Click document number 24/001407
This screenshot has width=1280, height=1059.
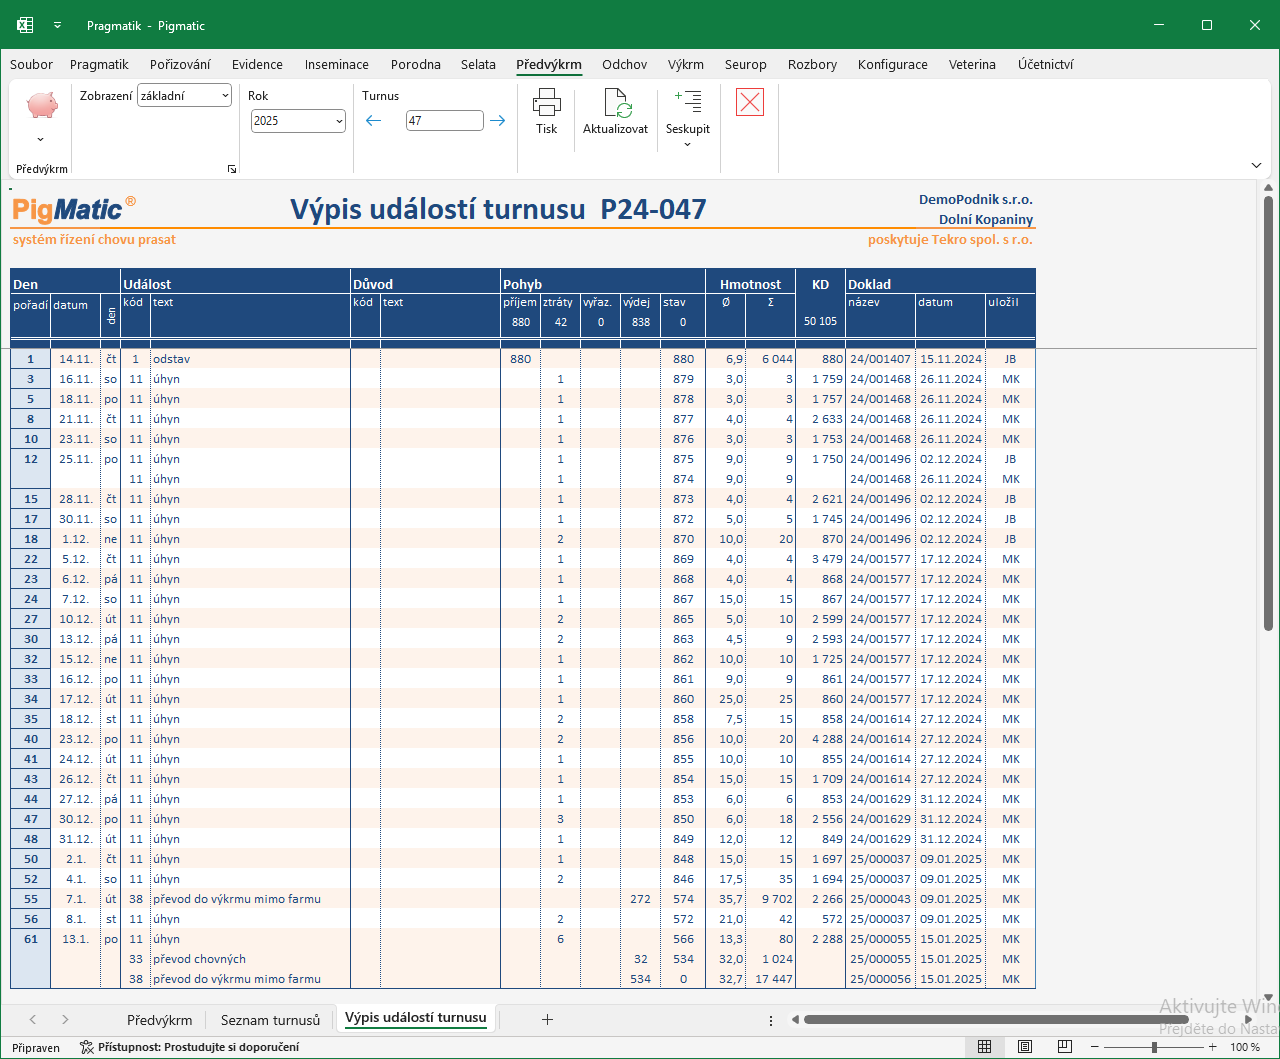click(x=880, y=359)
